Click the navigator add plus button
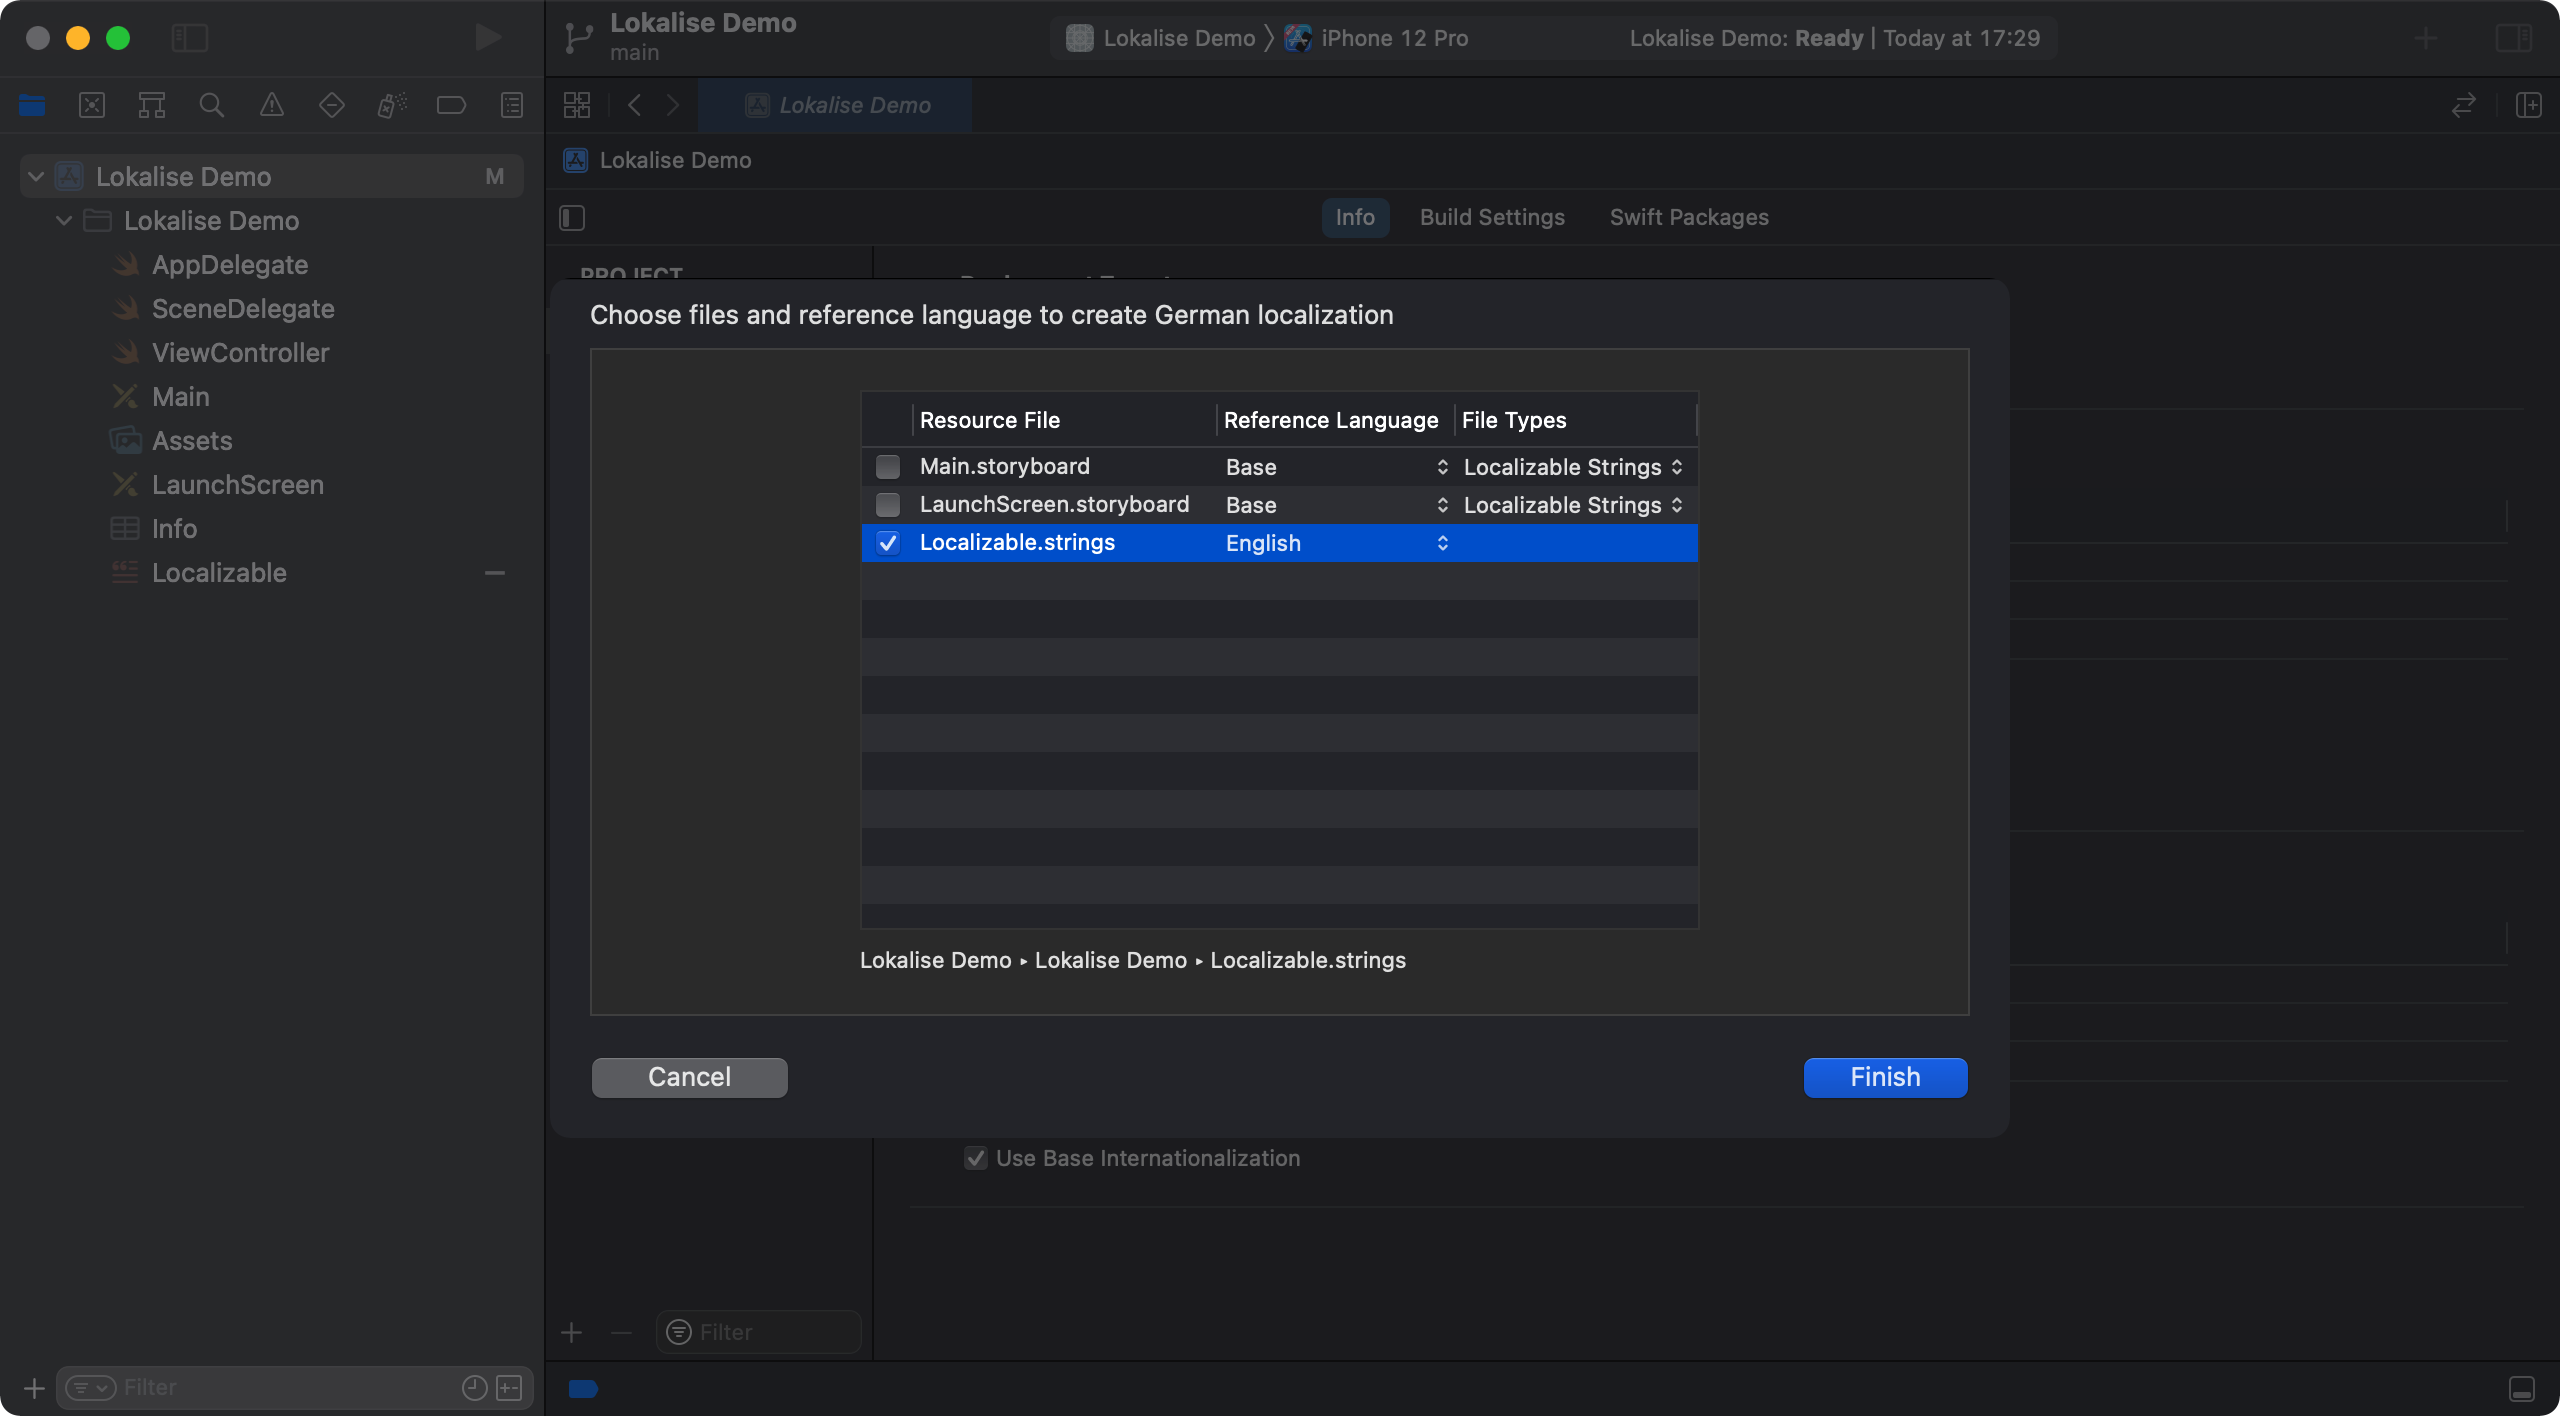This screenshot has height=1416, width=2560. click(x=34, y=1388)
